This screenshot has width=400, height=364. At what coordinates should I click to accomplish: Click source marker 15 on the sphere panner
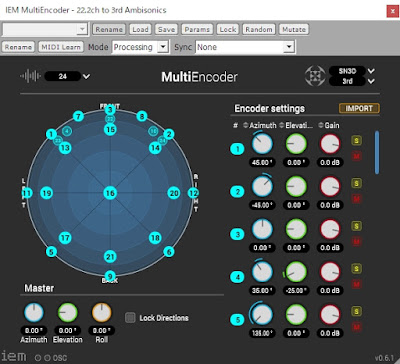click(110, 129)
